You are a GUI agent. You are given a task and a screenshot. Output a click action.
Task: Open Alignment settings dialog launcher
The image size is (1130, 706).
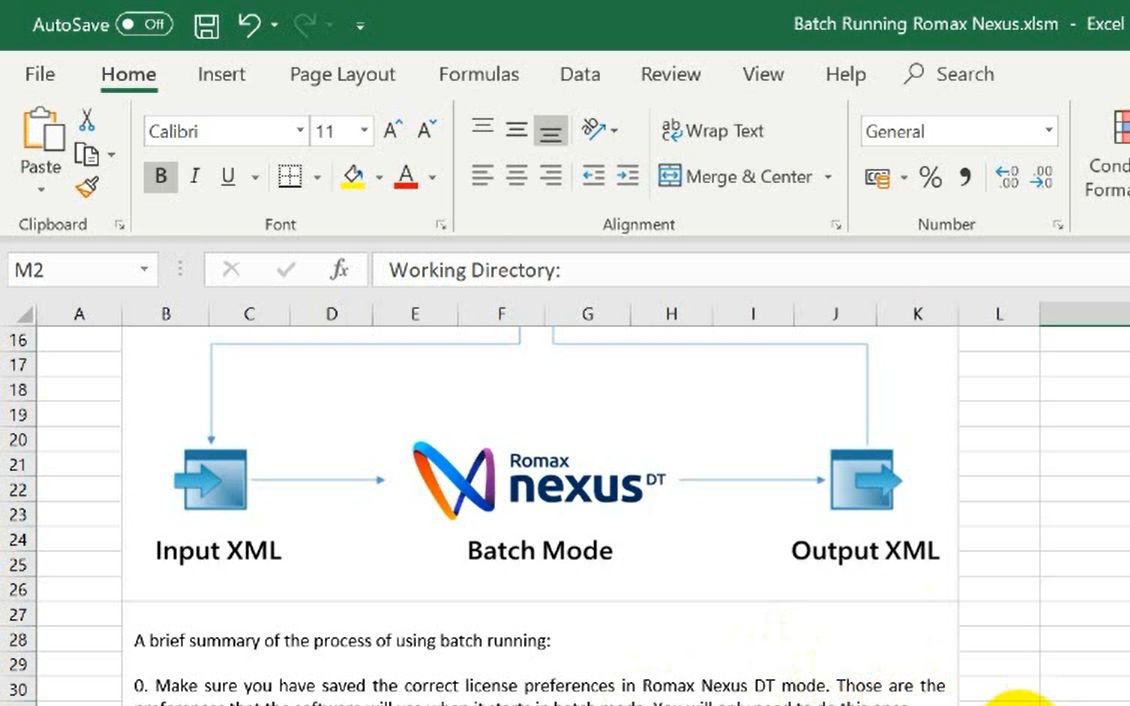coord(836,225)
